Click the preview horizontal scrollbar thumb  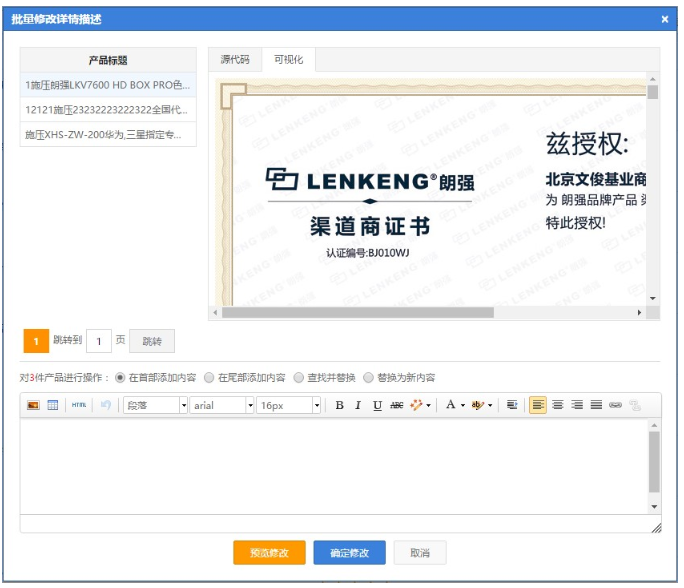point(358,312)
